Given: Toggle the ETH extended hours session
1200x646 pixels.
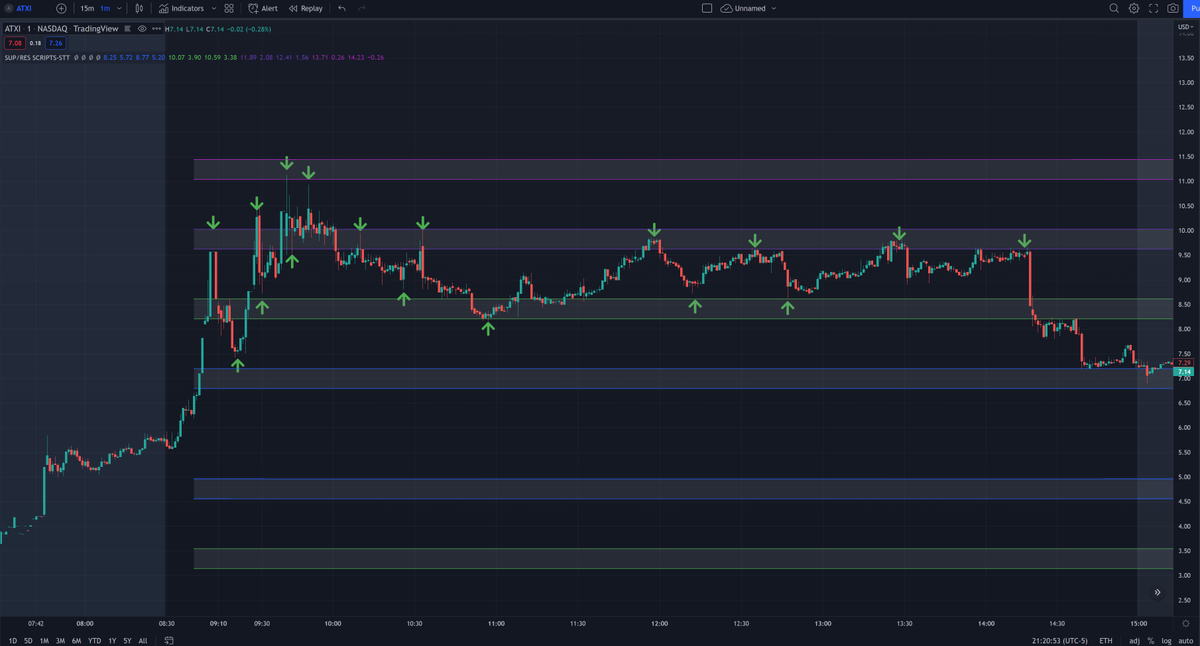Looking at the screenshot, I should click(x=1106, y=640).
